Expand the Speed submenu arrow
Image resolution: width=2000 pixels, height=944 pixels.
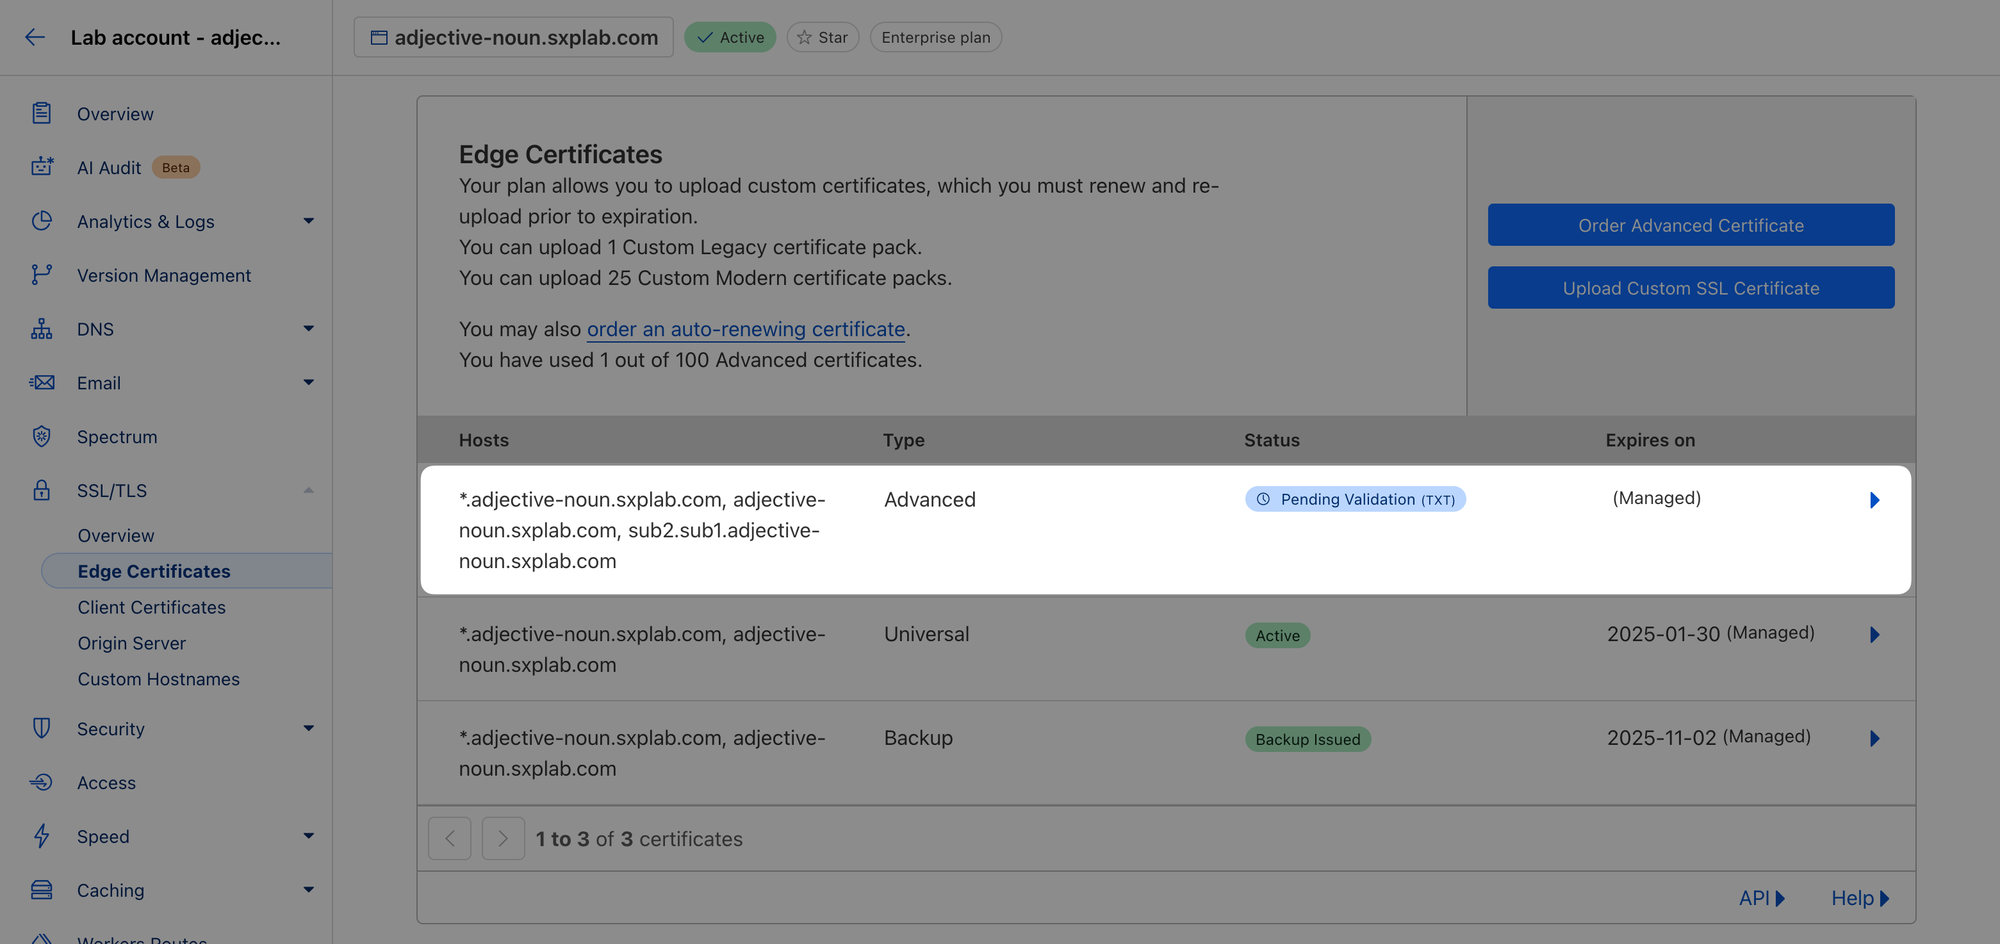[x=309, y=836]
